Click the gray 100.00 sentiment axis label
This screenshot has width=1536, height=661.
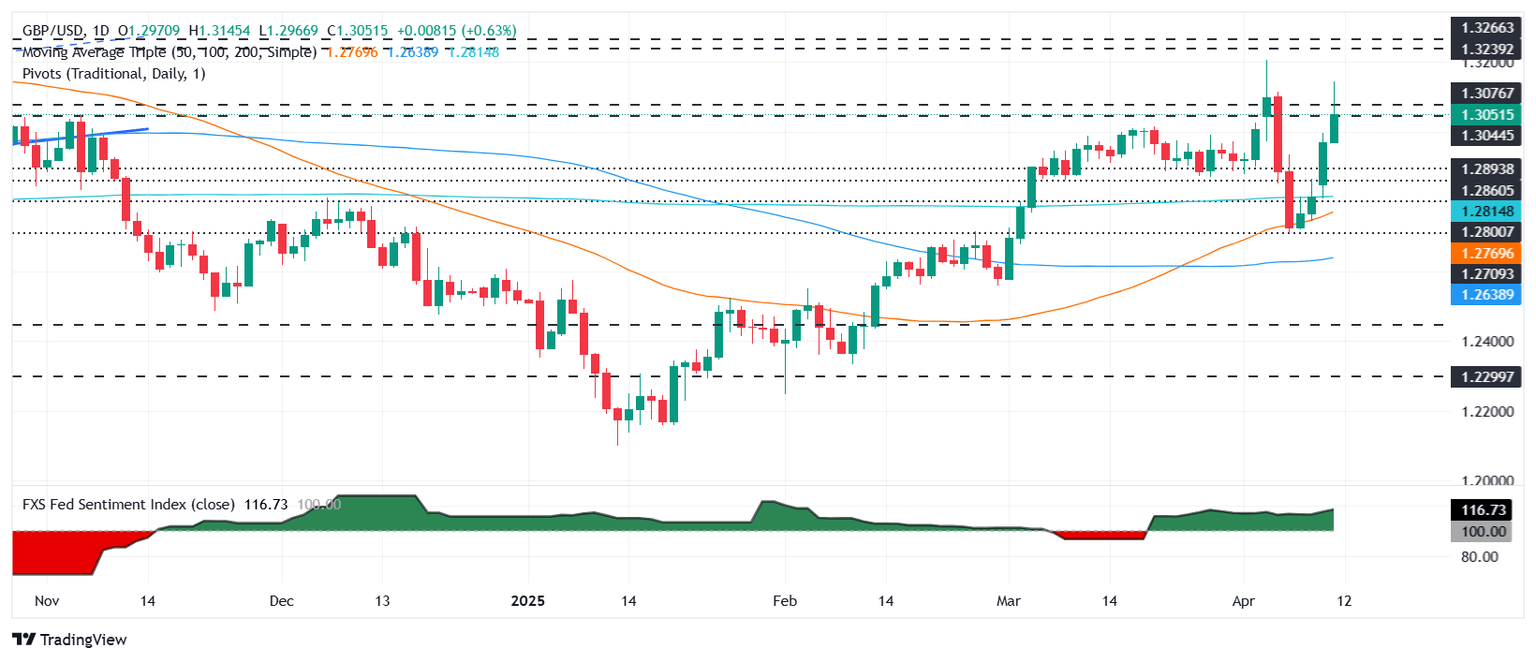click(1487, 530)
